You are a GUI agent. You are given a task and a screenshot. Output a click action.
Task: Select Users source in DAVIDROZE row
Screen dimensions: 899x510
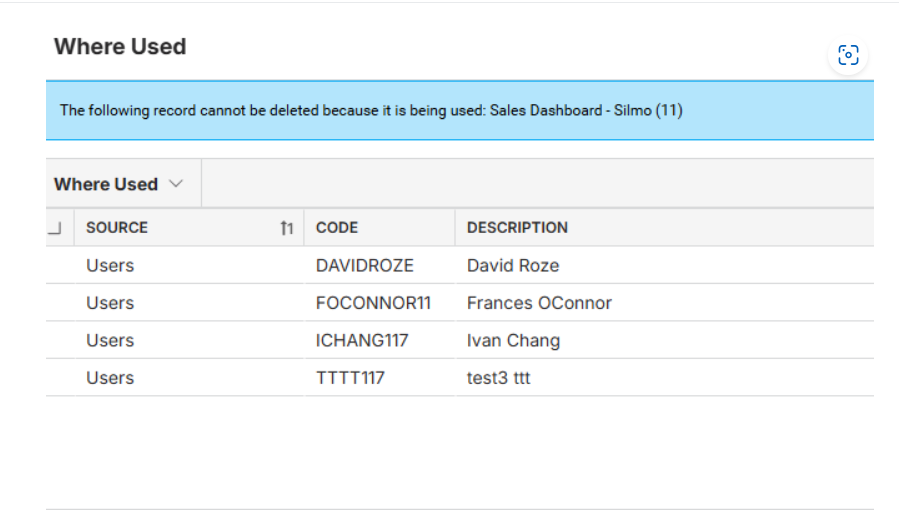pos(110,265)
